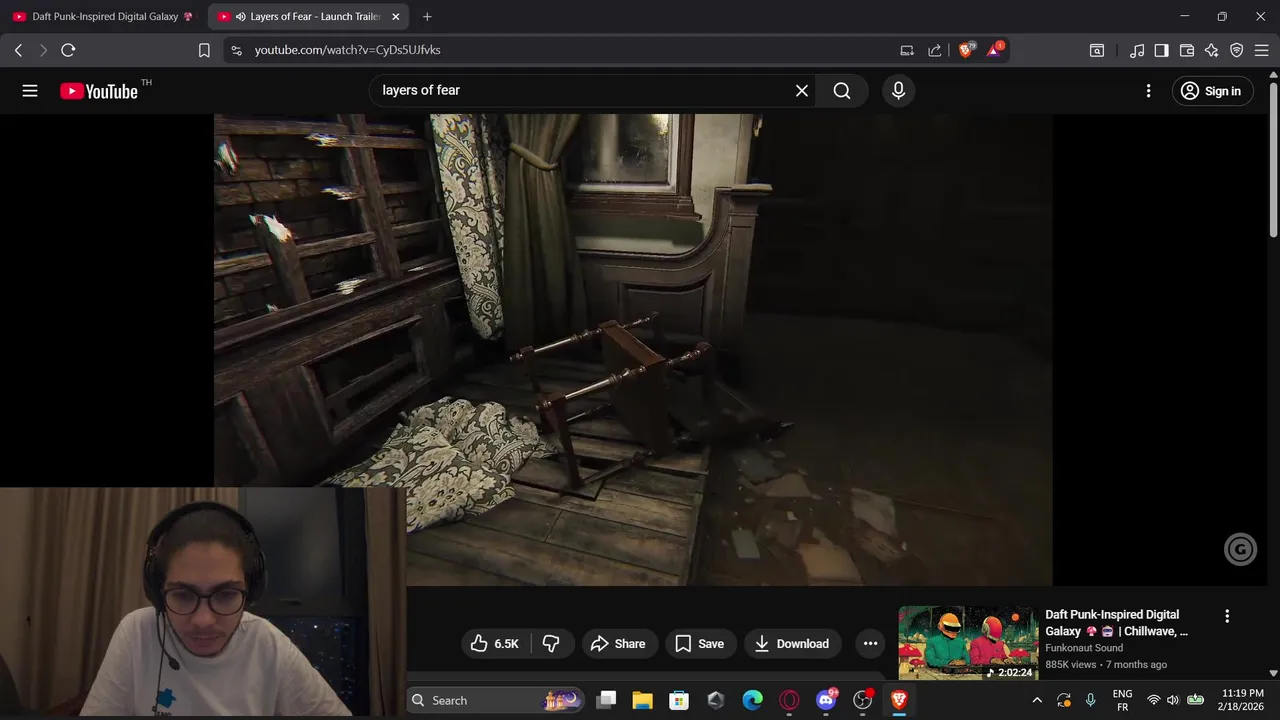Pause the Layers of Fear video player

tap(633, 349)
